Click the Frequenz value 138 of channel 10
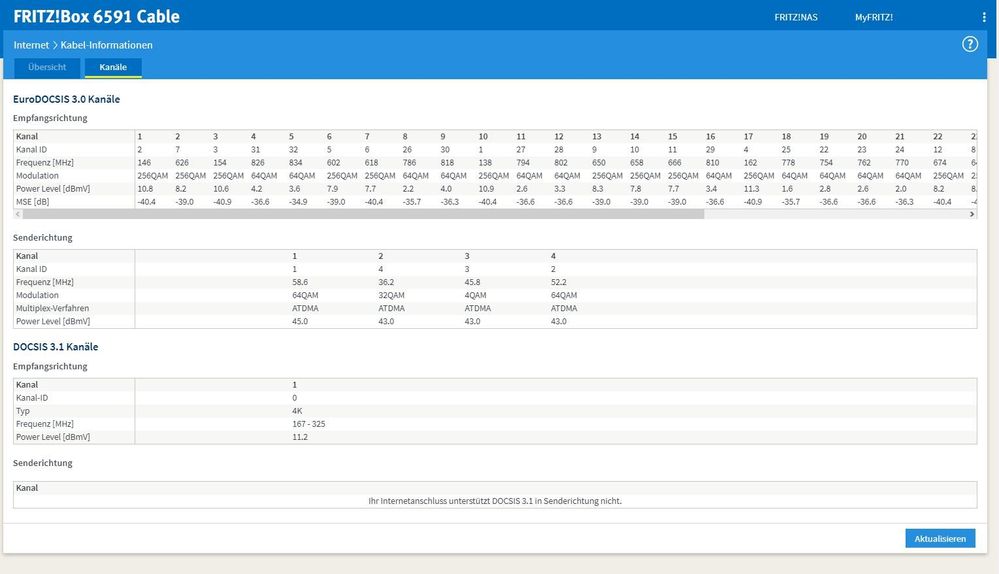The height and width of the screenshot is (574, 999). pyautogui.click(x=485, y=162)
